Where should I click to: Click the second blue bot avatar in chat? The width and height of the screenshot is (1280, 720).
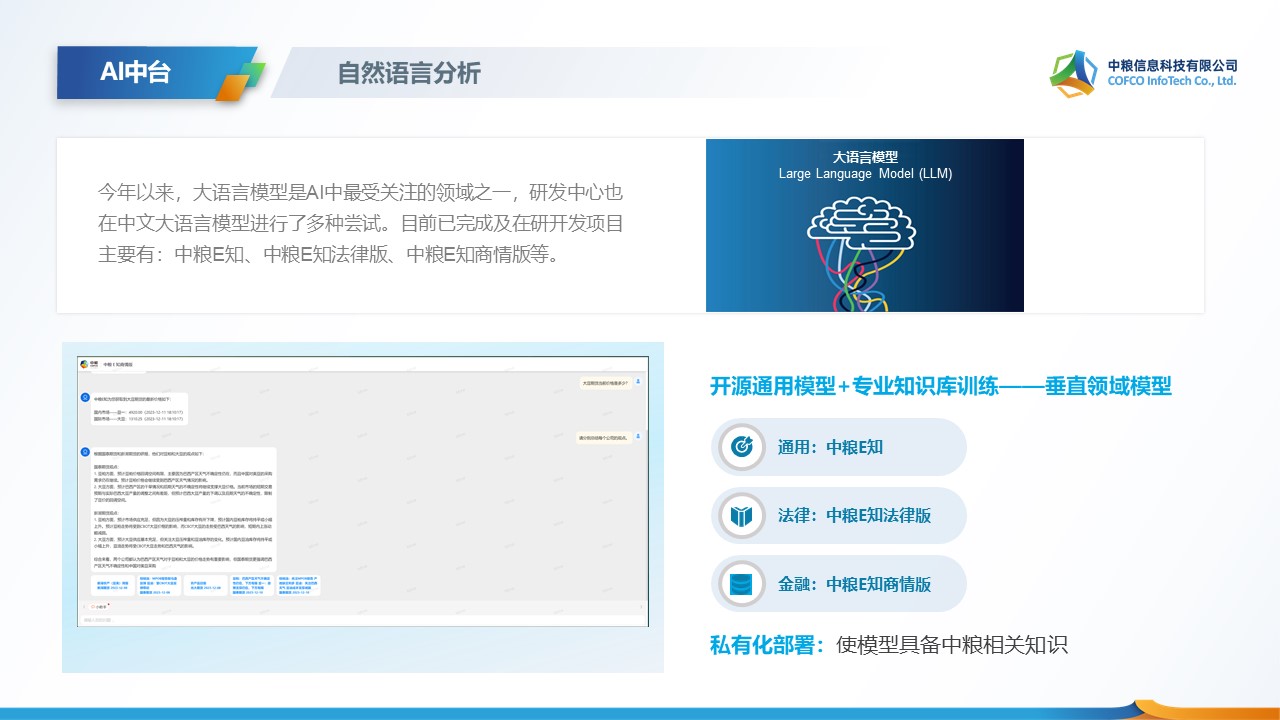(x=85, y=452)
